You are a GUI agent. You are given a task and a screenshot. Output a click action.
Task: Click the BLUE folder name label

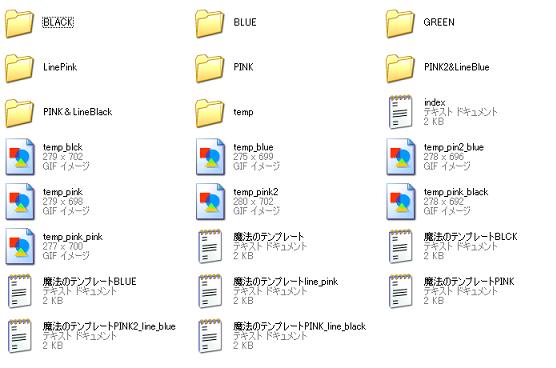pos(245,22)
